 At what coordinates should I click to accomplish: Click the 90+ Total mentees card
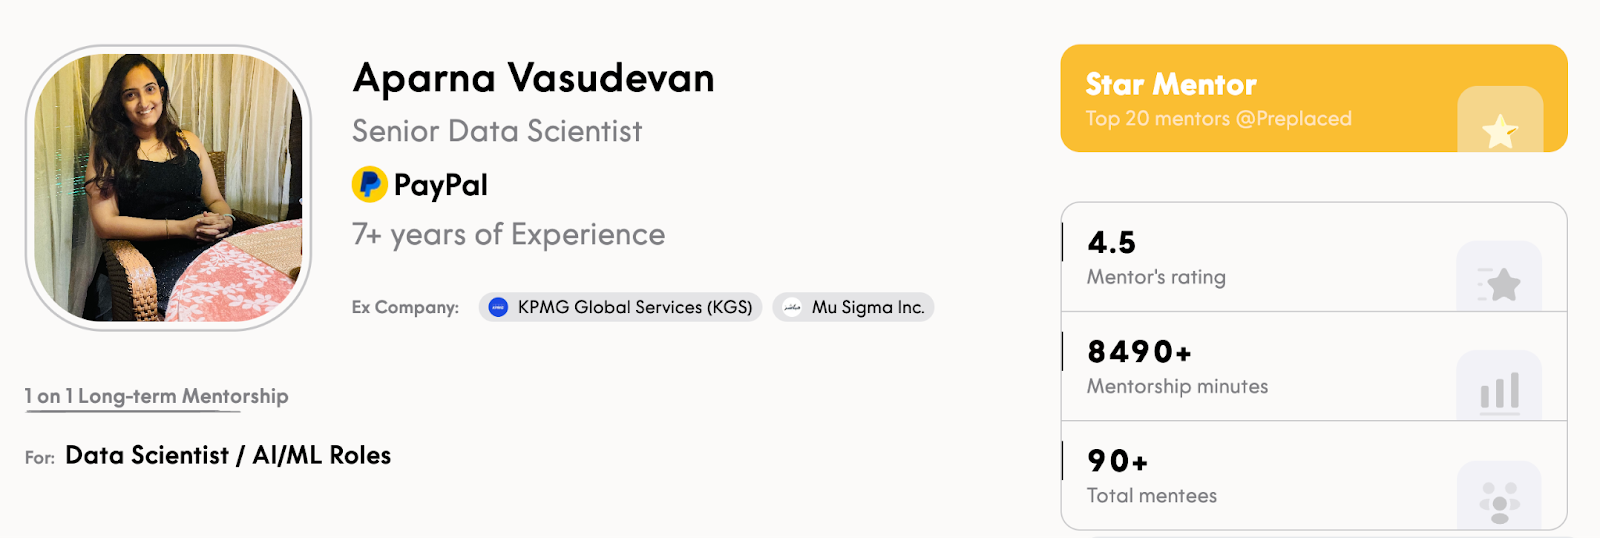tap(1314, 475)
